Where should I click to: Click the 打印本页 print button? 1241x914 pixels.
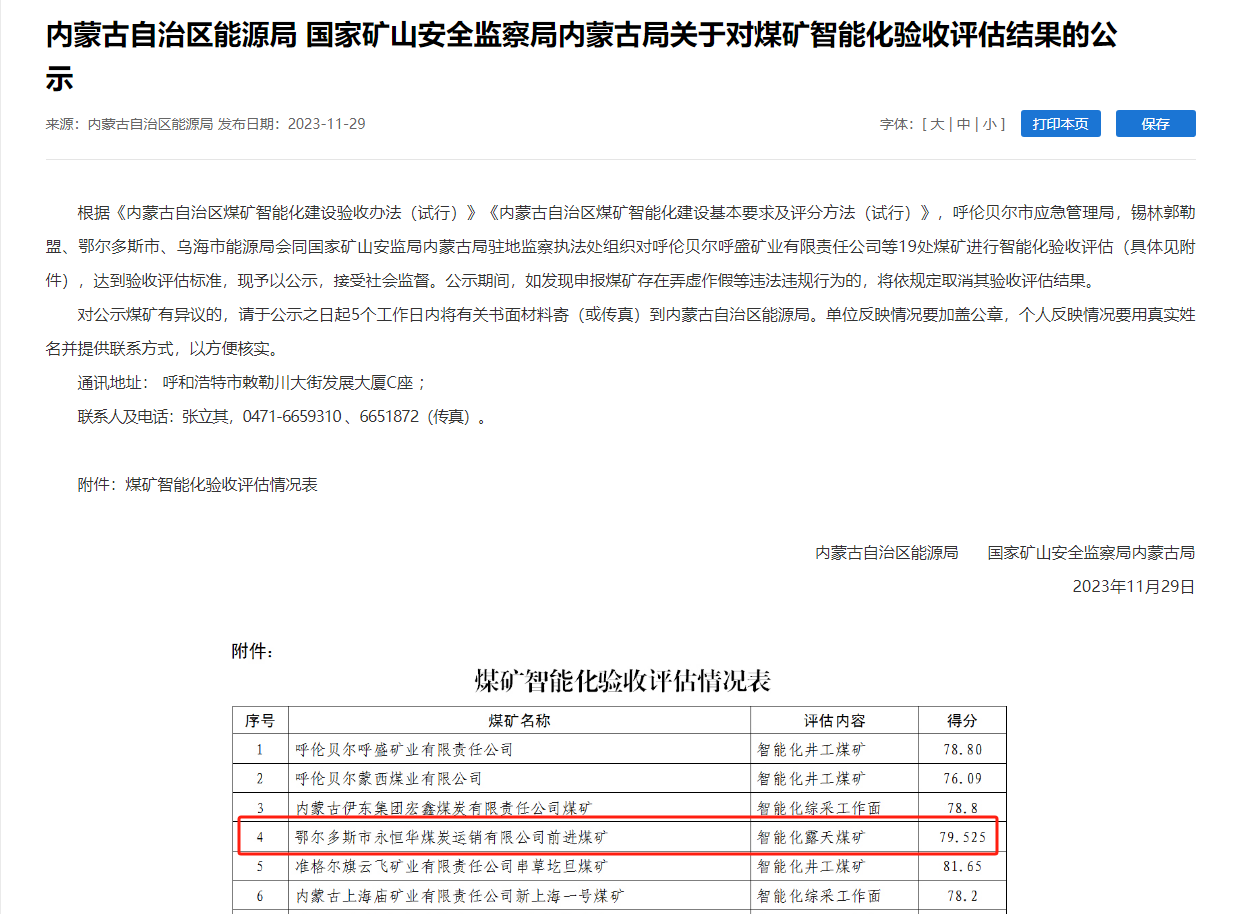(1060, 124)
